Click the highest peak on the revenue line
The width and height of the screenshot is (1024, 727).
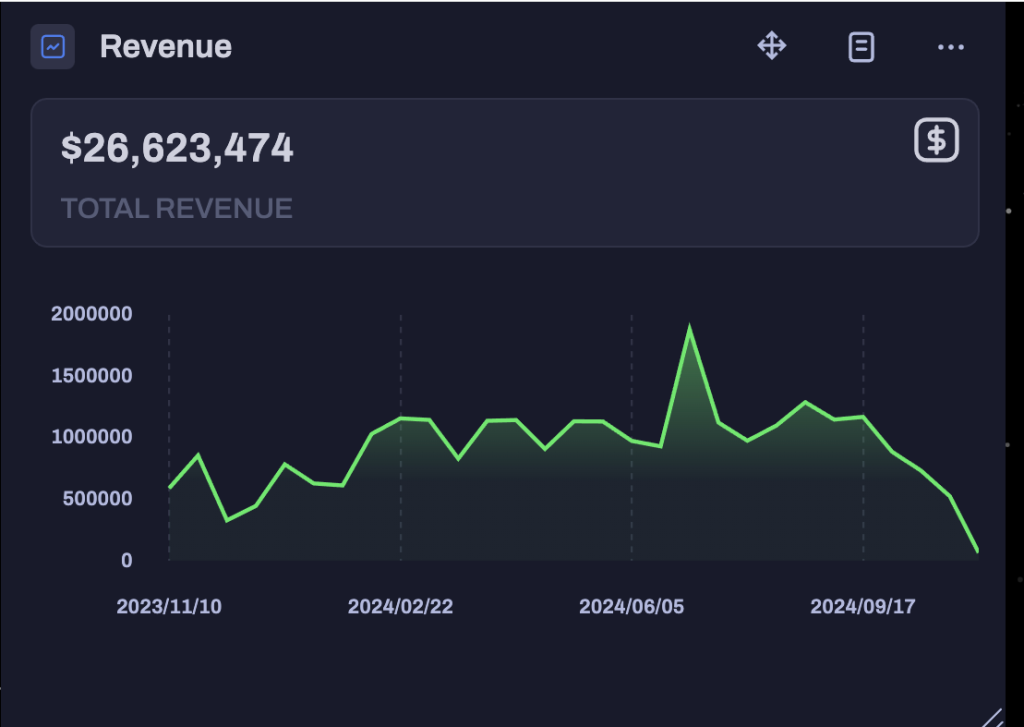click(689, 329)
